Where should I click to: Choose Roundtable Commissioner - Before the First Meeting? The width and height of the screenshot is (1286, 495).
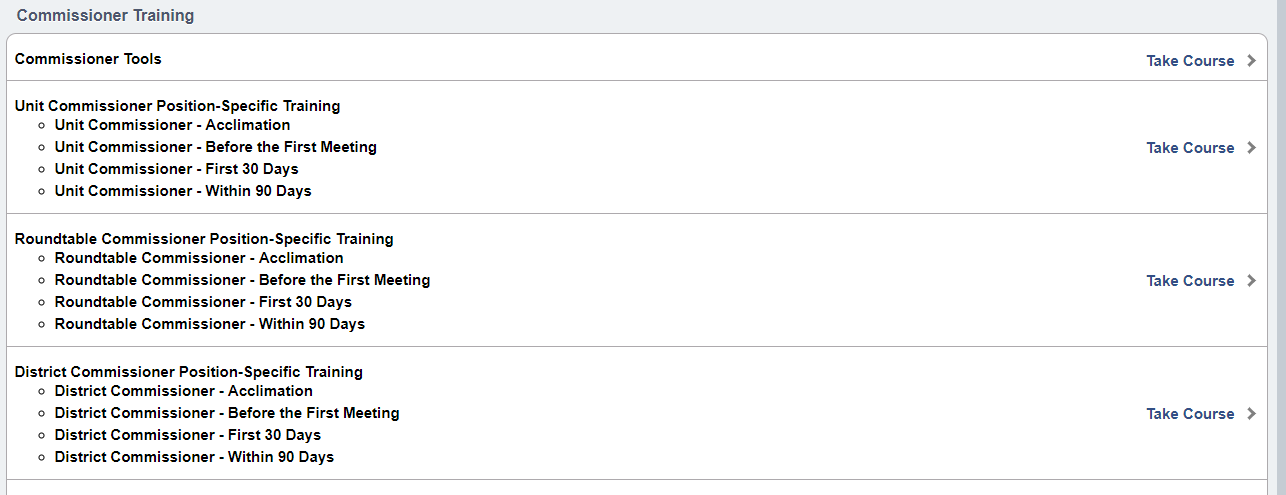[242, 280]
